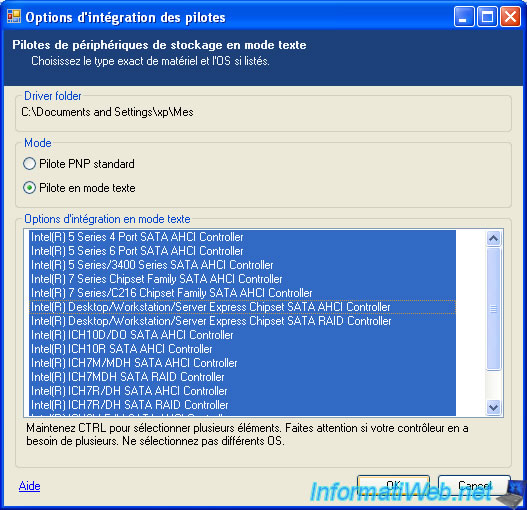Click the Cancel button
The width and height of the screenshot is (527, 510).
tap(474, 486)
